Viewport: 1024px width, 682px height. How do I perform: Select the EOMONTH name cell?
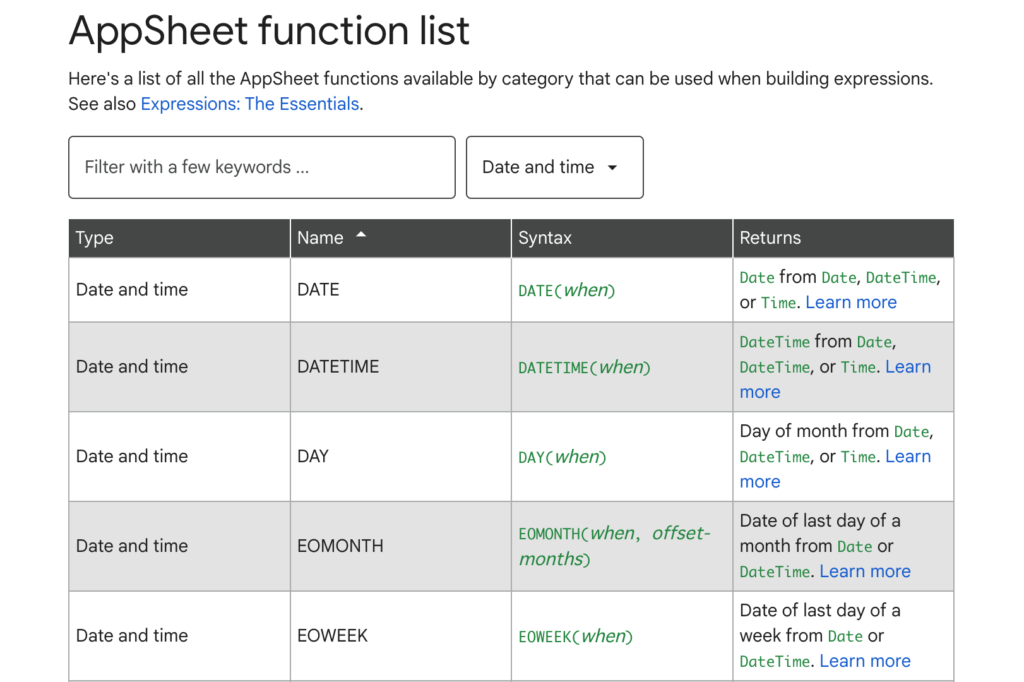pos(401,546)
